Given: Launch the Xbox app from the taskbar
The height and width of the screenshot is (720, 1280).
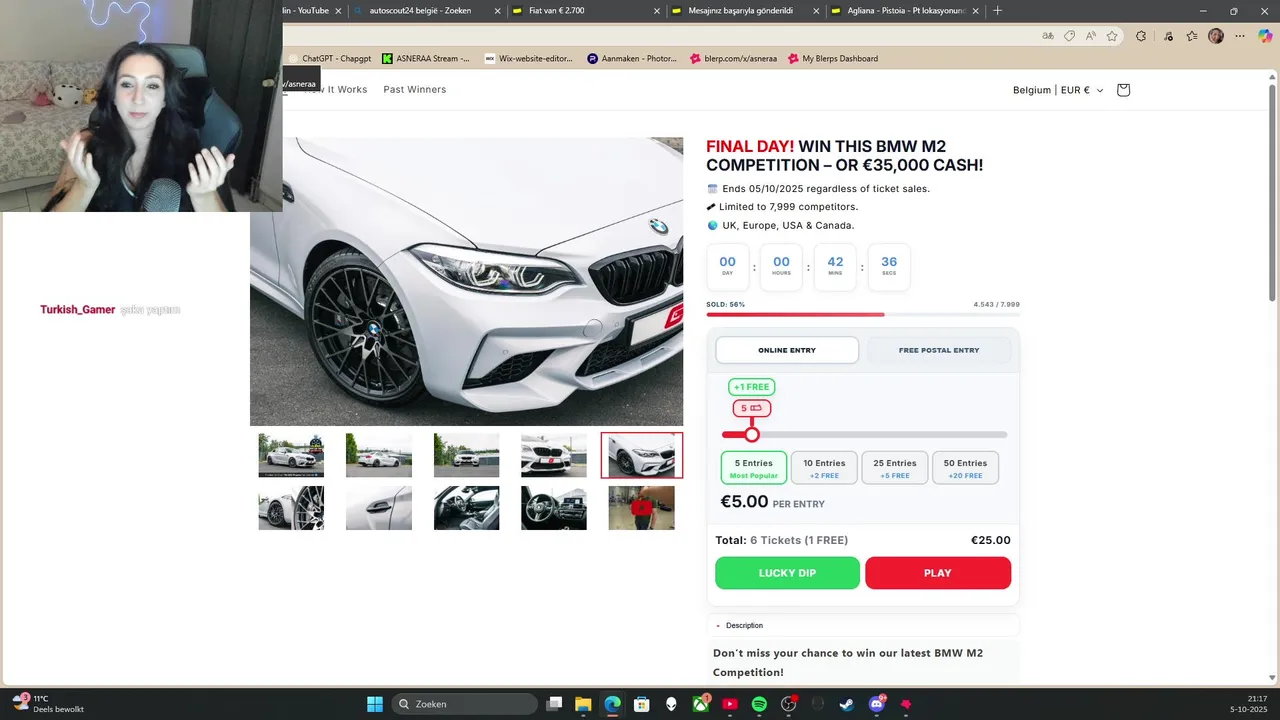Looking at the screenshot, I should point(701,704).
